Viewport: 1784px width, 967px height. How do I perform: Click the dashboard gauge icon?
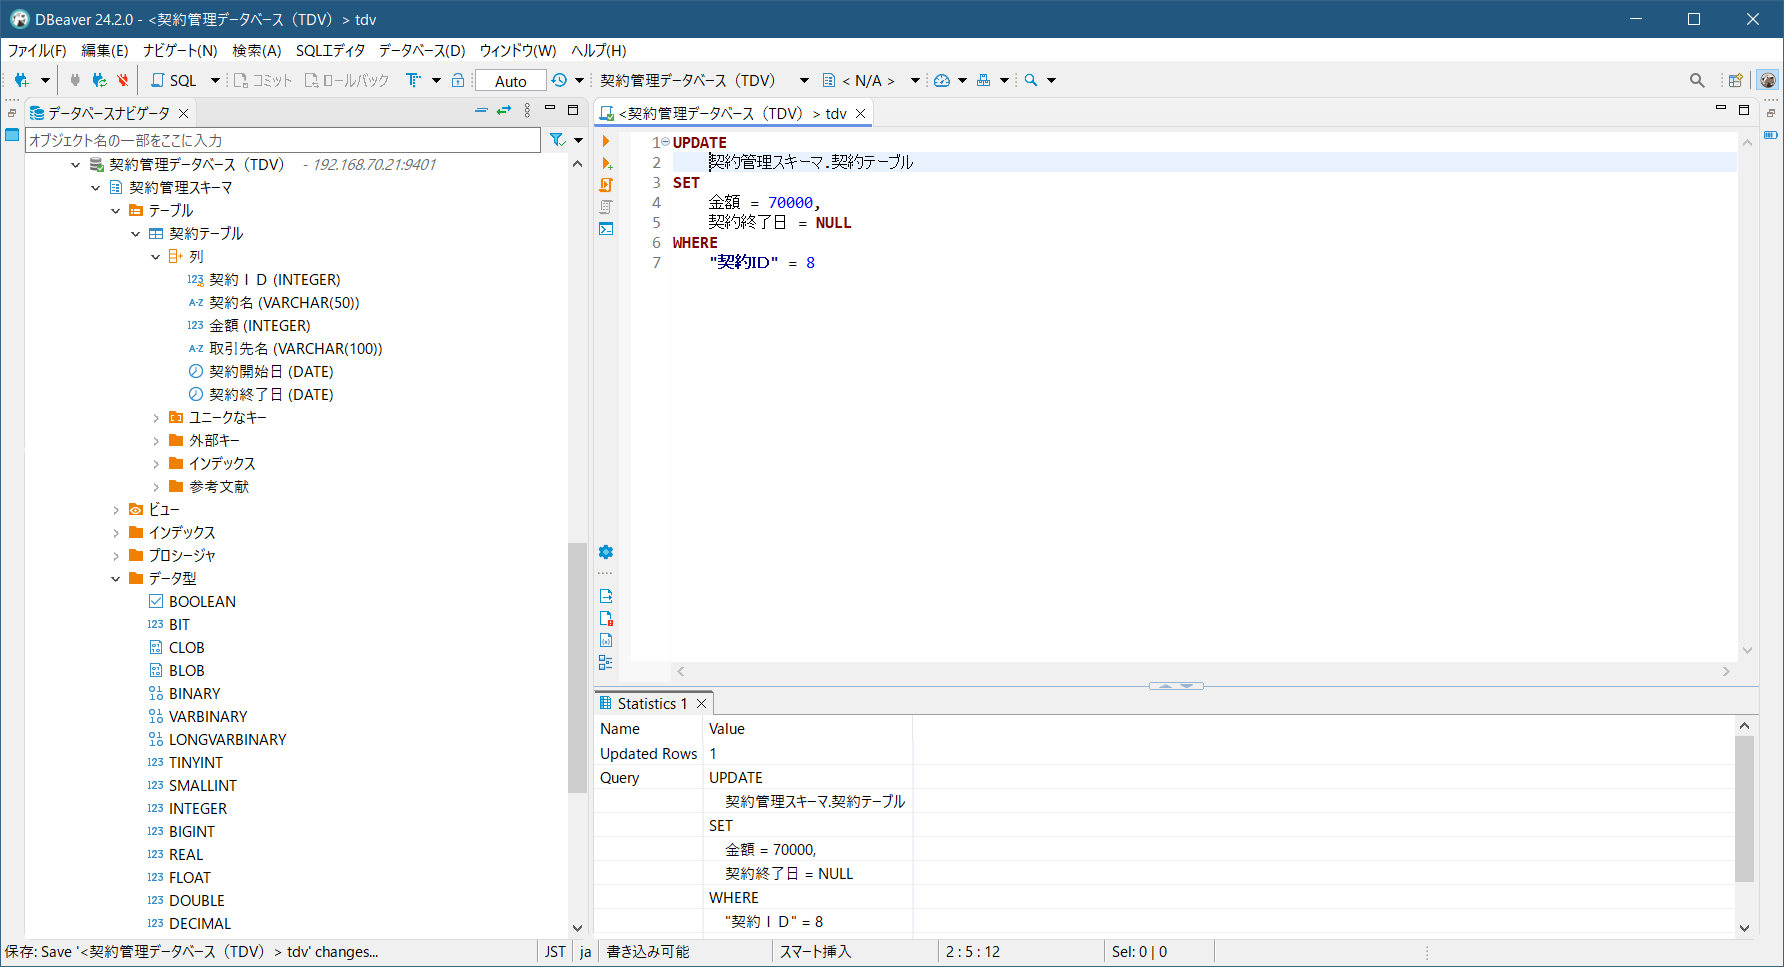[942, 80]
